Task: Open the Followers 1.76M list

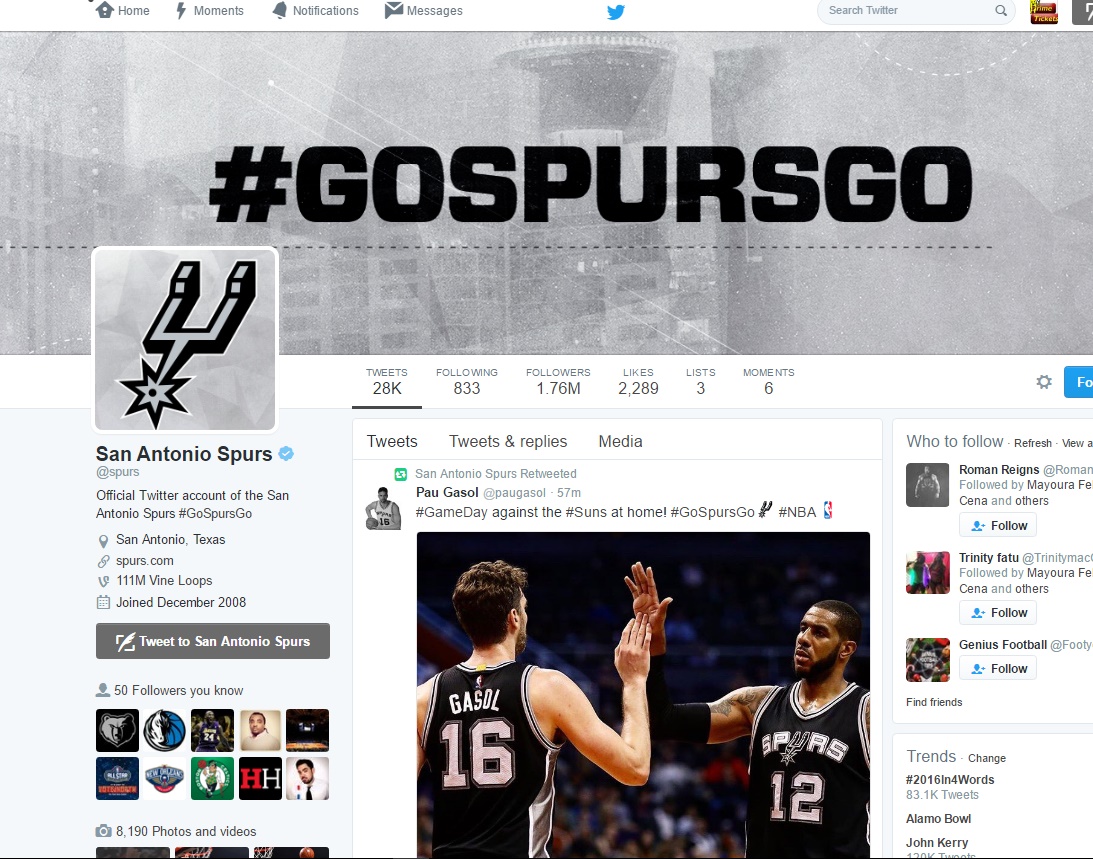Action: pos(558,381)
